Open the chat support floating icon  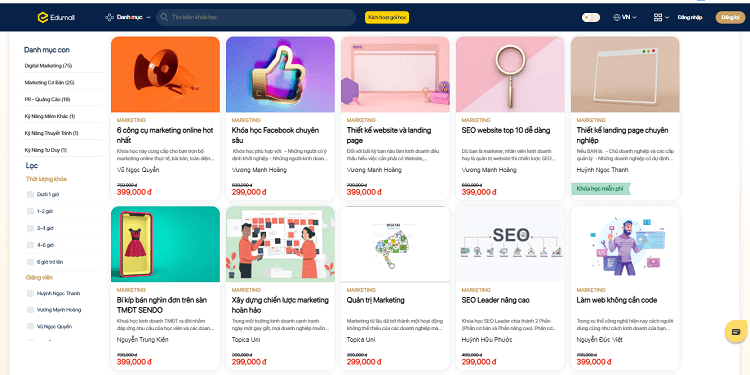tap(736, 331)
